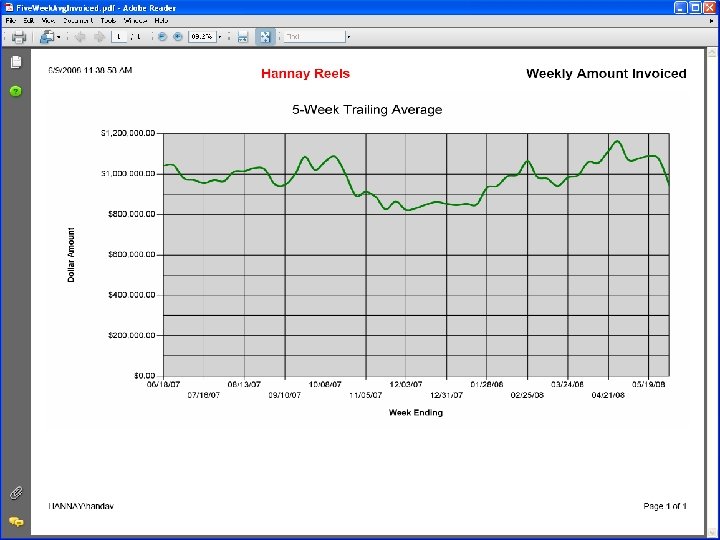
Task: Open the Help menu
Action: [x=161, y=21]
